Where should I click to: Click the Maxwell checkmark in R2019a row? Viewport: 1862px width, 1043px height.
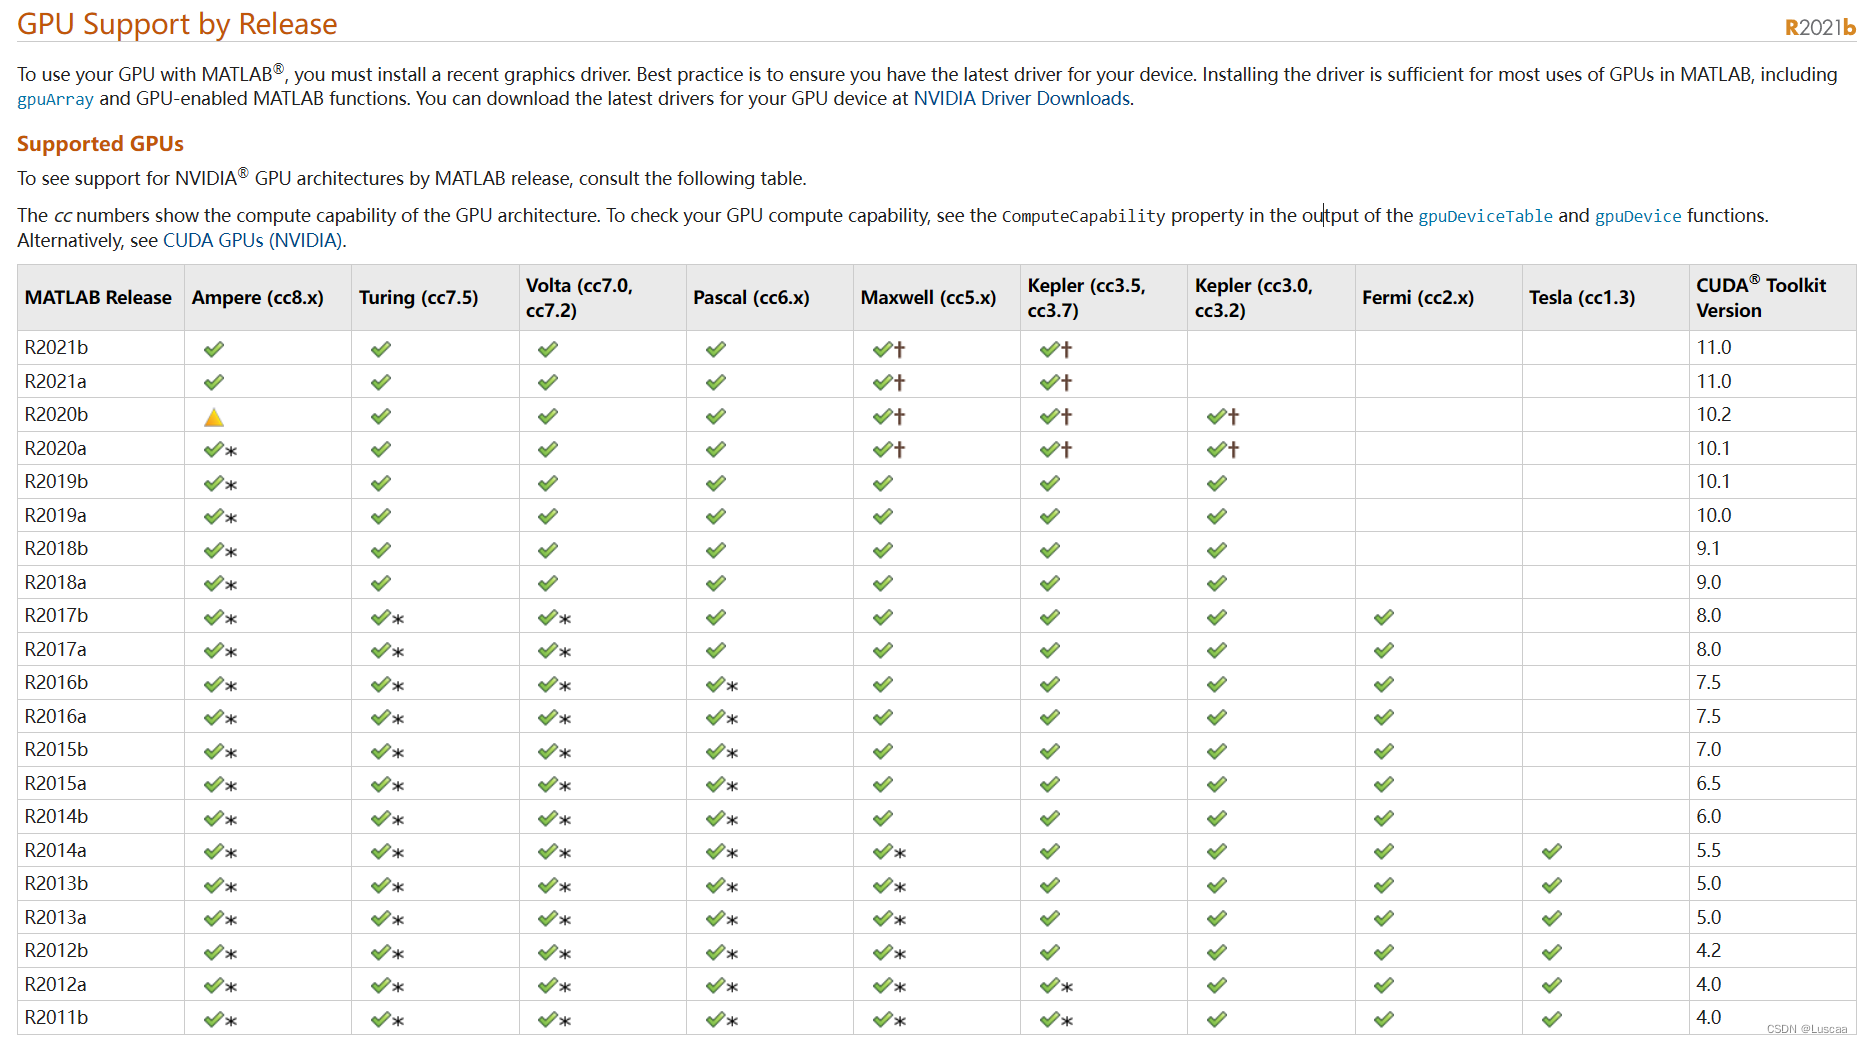point(883,517)
